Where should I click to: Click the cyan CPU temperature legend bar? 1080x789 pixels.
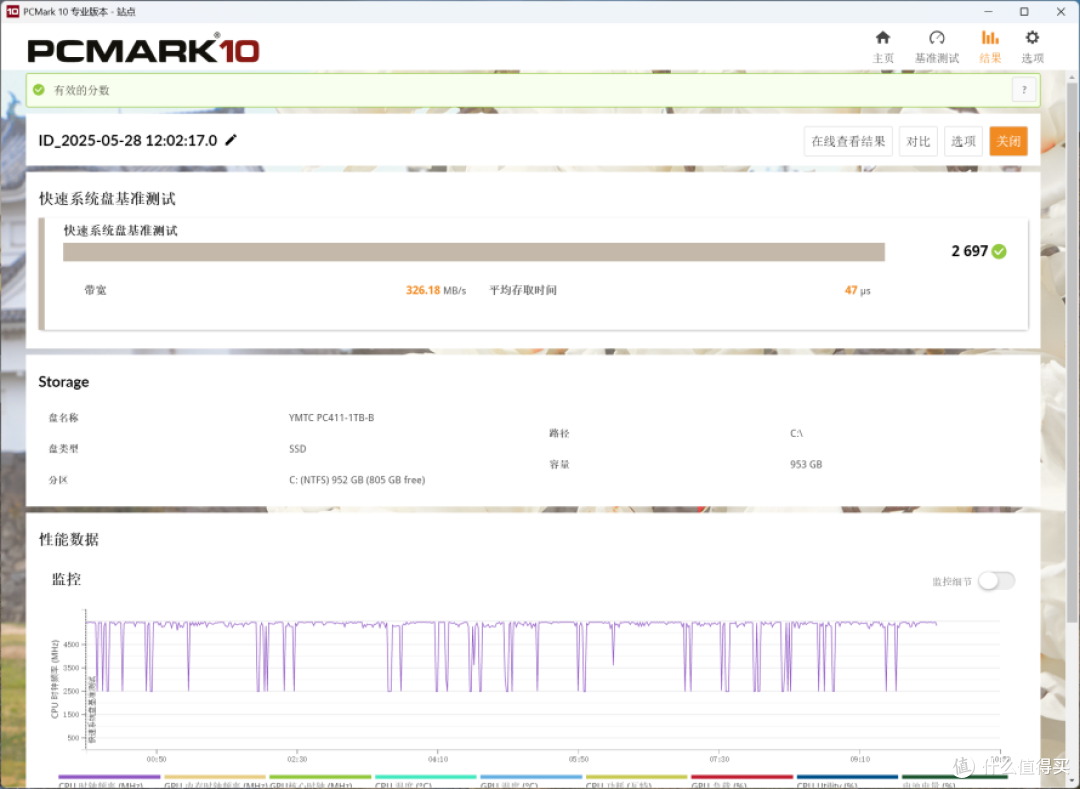426,777
